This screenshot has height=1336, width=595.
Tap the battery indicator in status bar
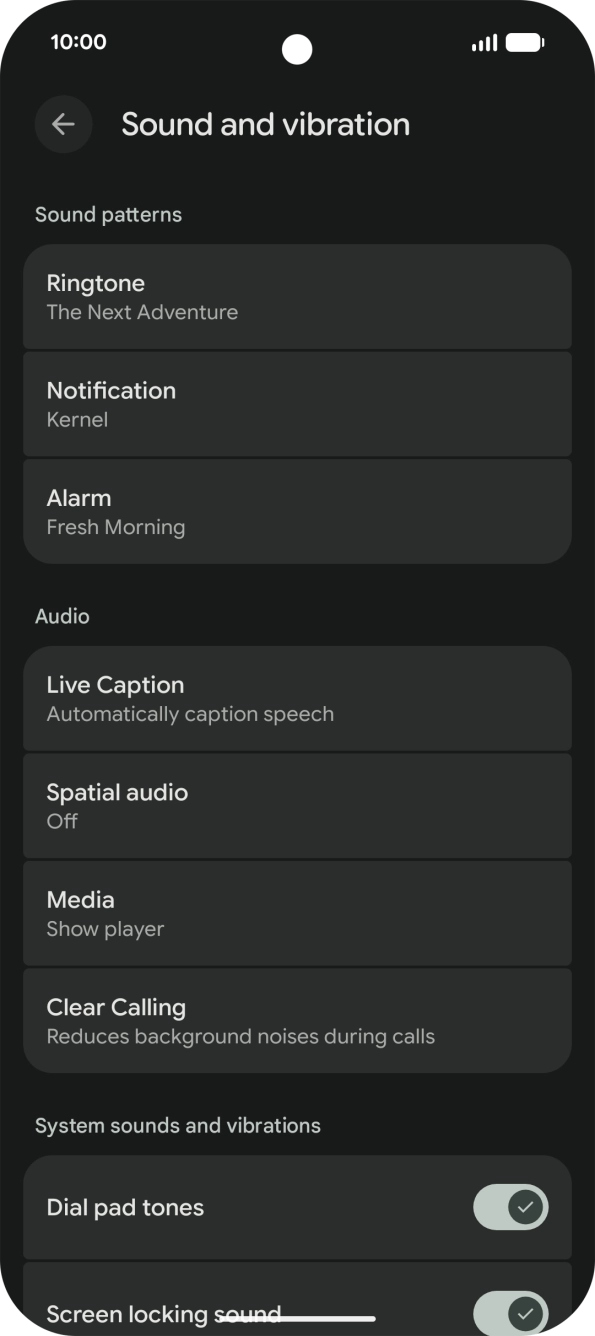(521, 43)
